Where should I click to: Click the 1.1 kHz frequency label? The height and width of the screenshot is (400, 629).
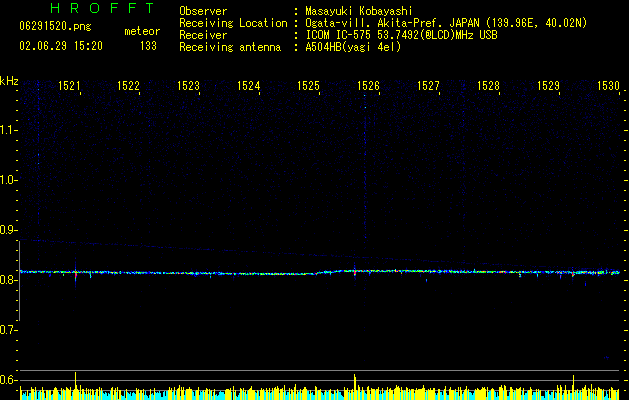pyautogui.click(x=9, y=130)
